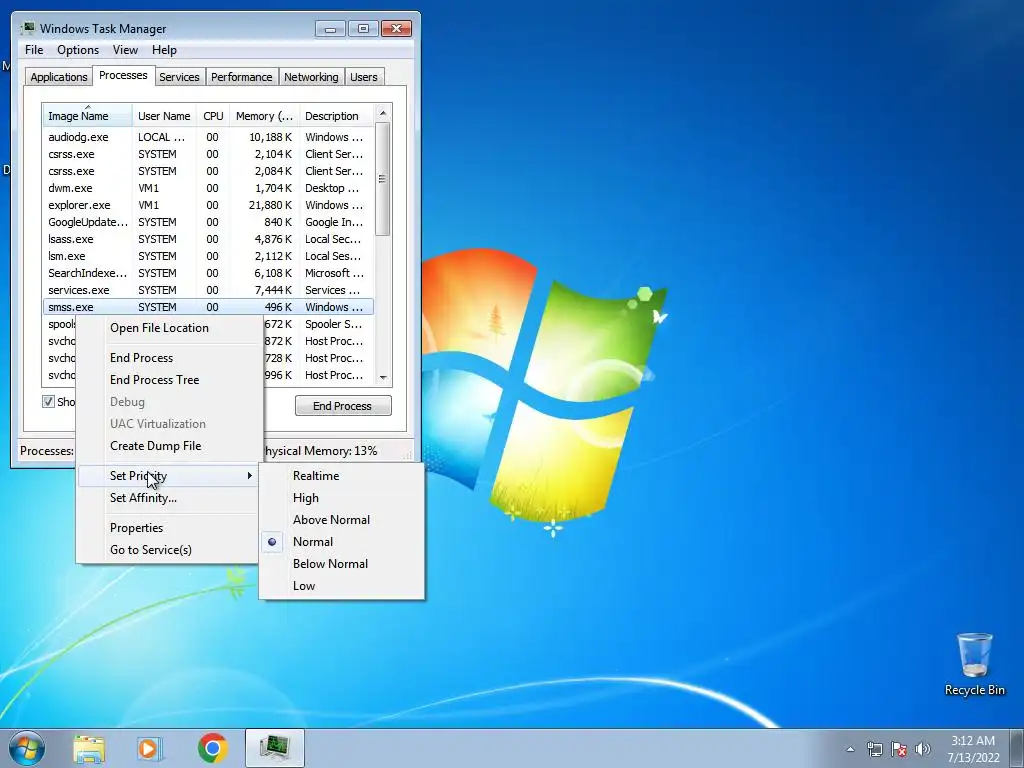Switch to the Applications tab
1024x768 pixels.
(59, 77)
